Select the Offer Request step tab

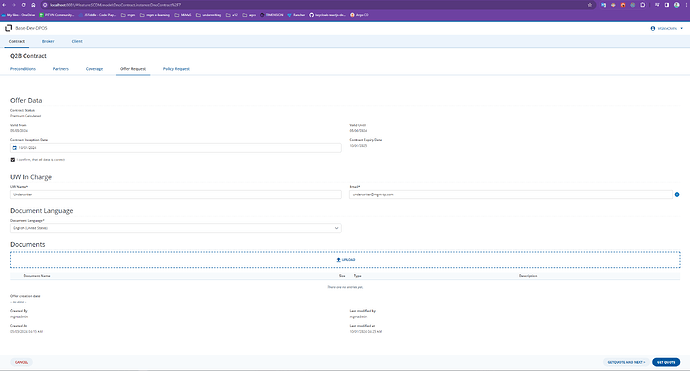click(x=133, y=69)
